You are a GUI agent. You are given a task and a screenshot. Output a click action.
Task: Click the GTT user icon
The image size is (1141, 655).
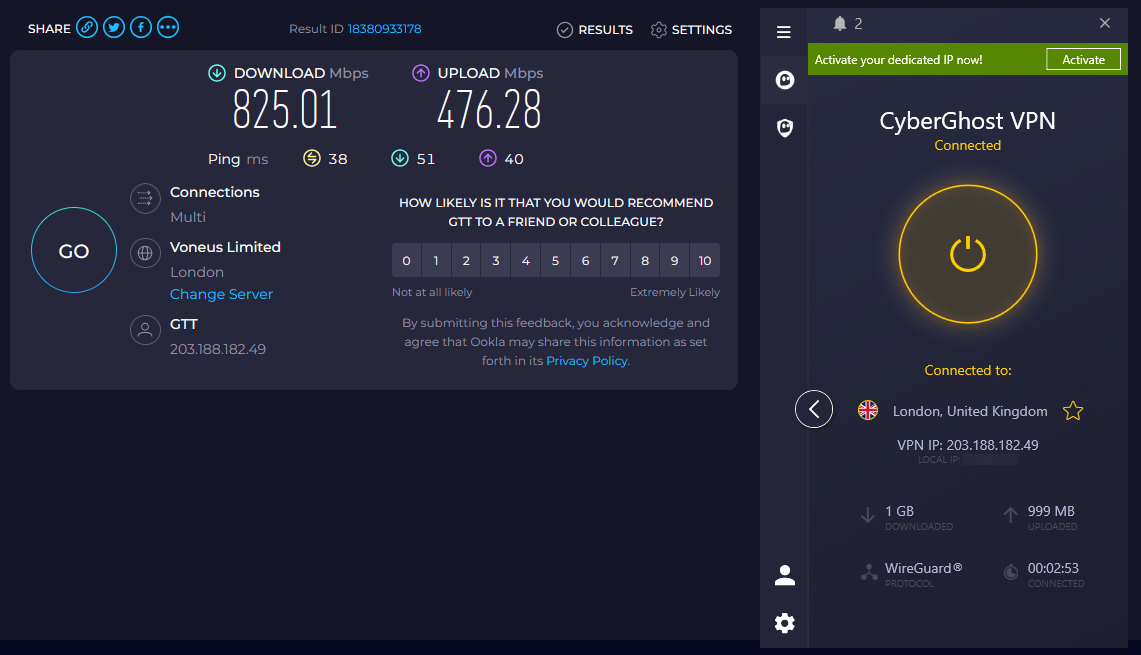[x=145, y=330]
